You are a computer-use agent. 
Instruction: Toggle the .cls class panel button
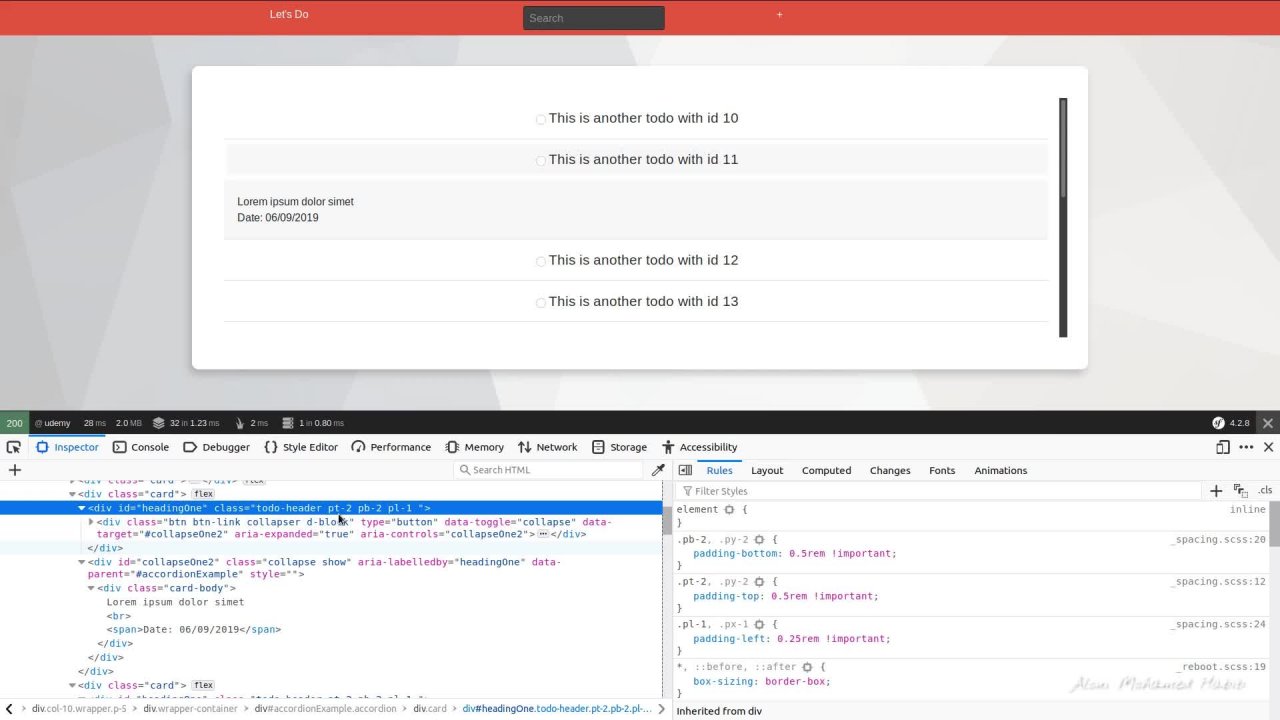tap(1265, 491)
